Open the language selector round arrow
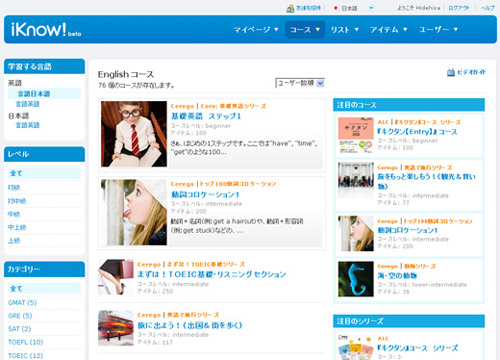 tap(371, 8)
